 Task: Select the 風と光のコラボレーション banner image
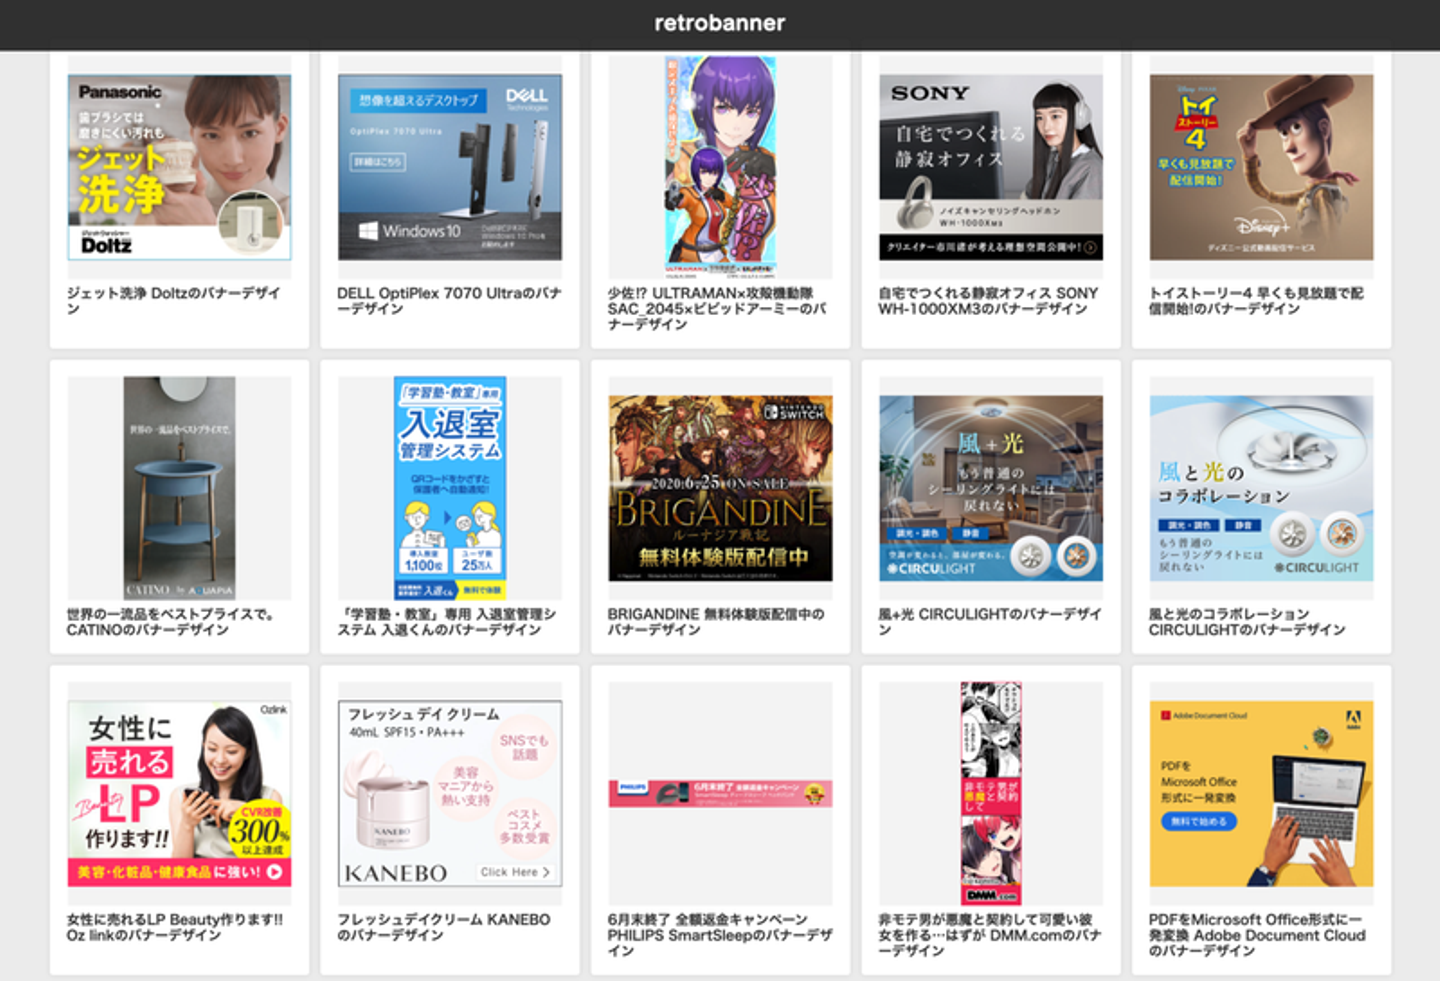click(x=1261, y=488)
